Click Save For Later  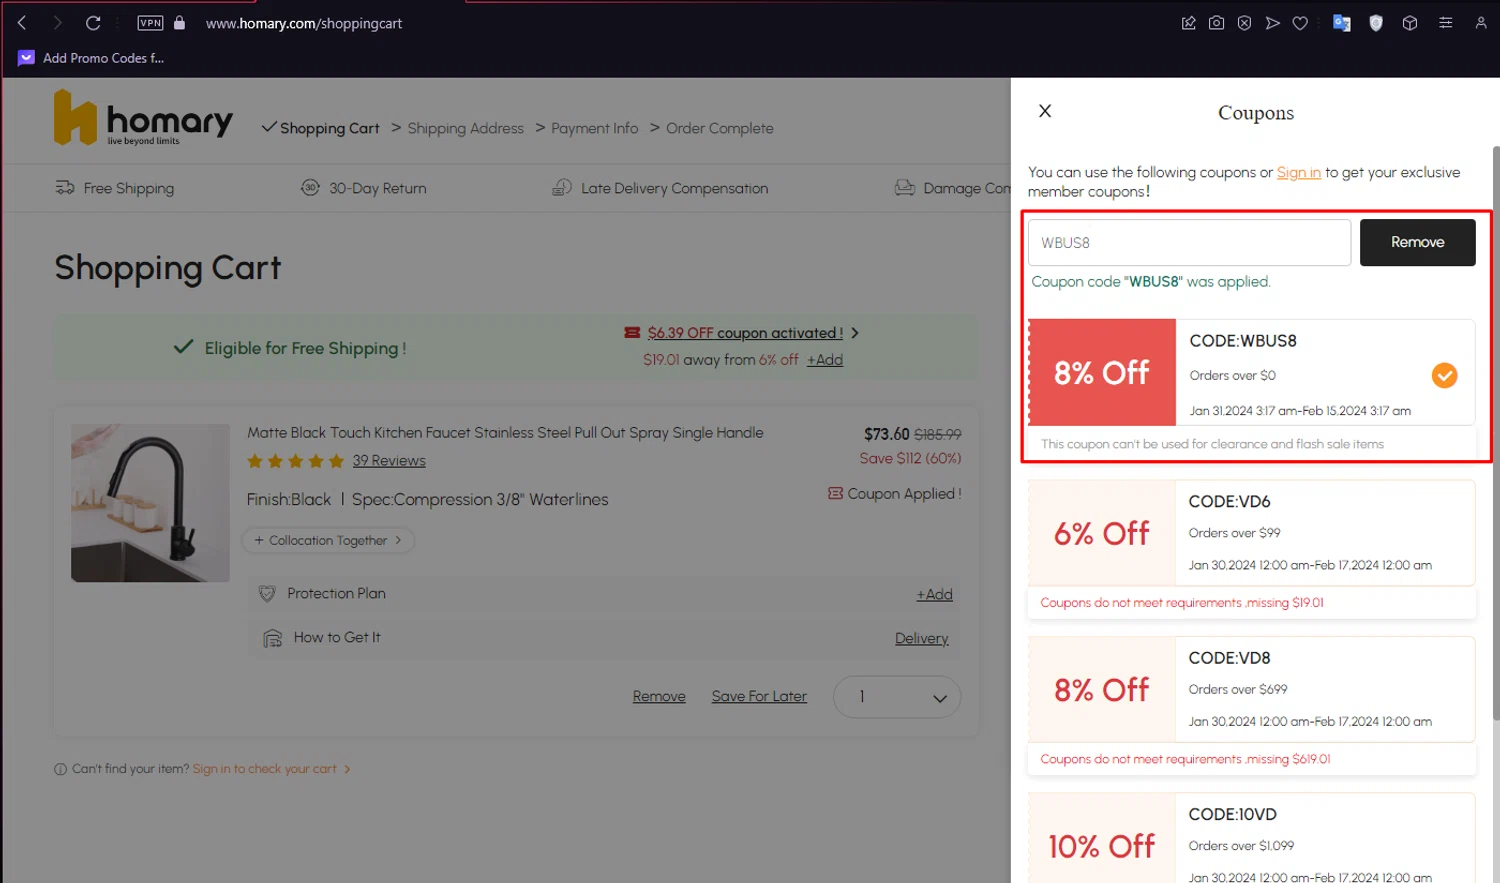[x=759, y=696]
